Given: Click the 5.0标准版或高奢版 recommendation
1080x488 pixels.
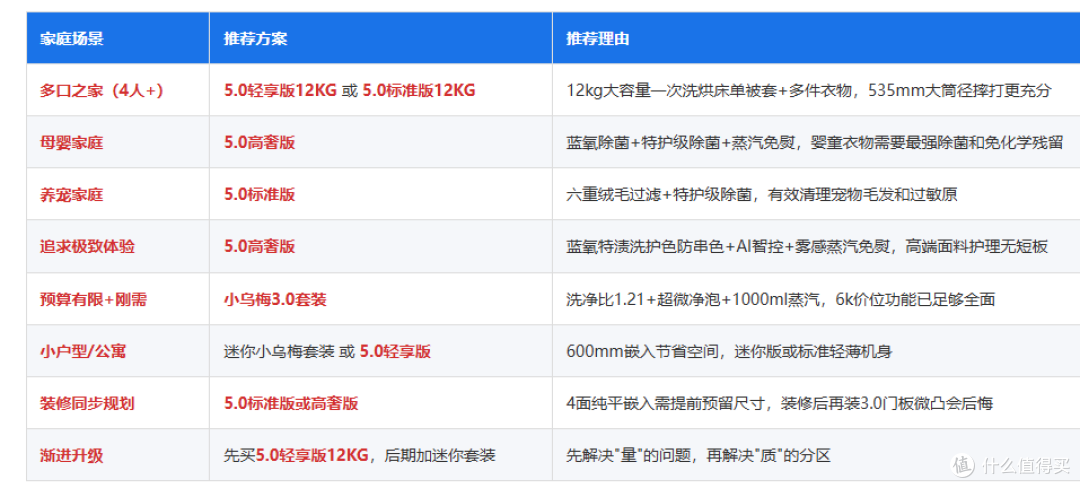Looking at the screenshot, I should [291, 403].
